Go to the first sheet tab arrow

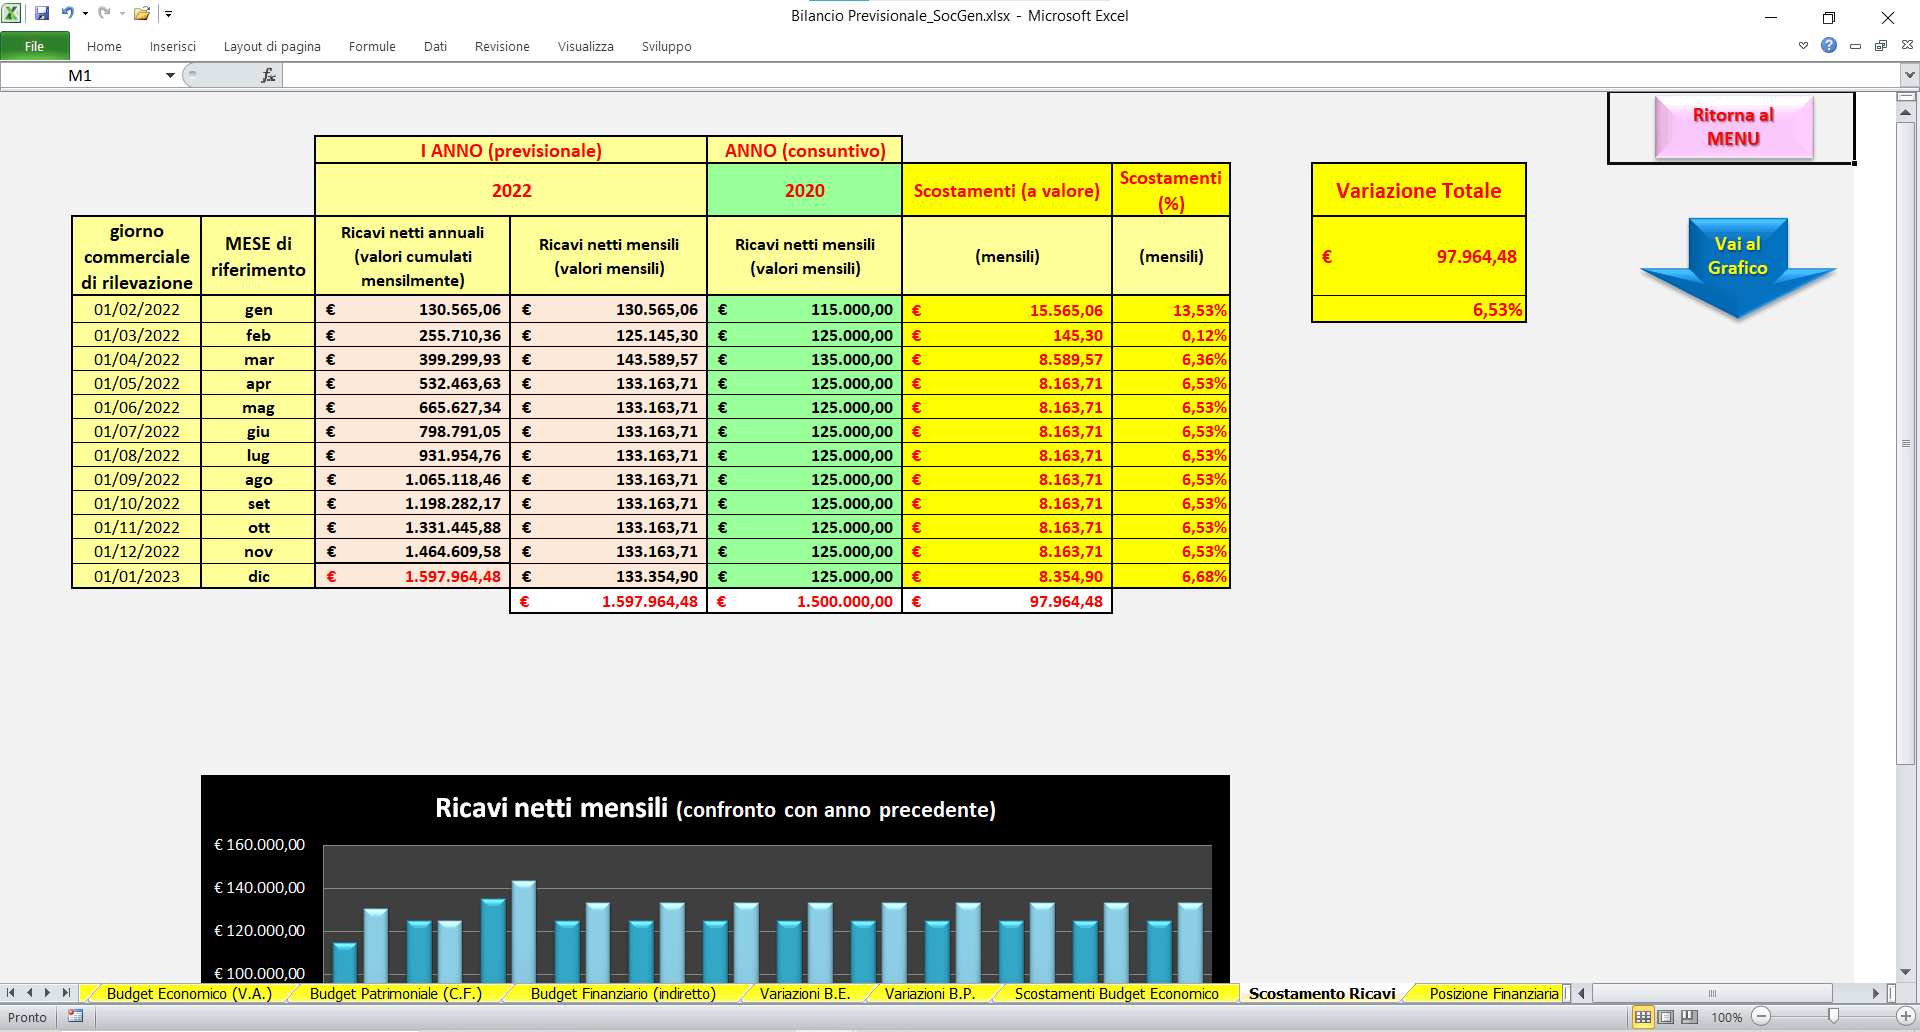(11, 993)
